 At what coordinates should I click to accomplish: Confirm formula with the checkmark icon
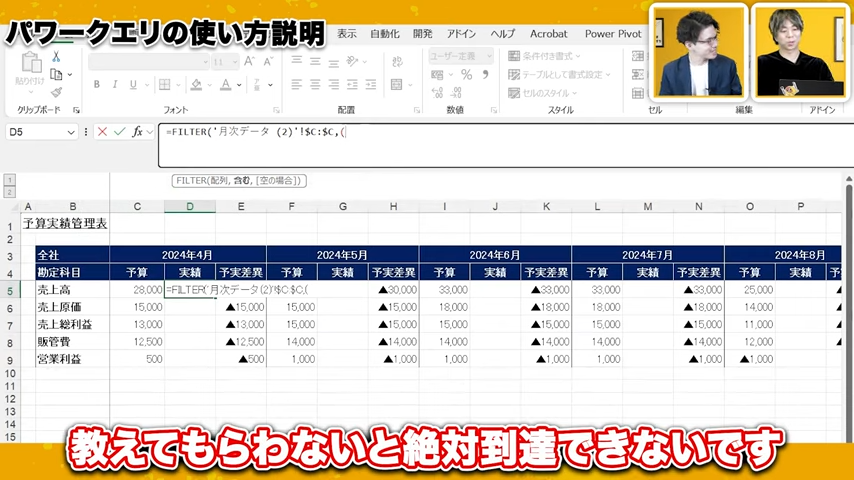click(x=119, y=132)
